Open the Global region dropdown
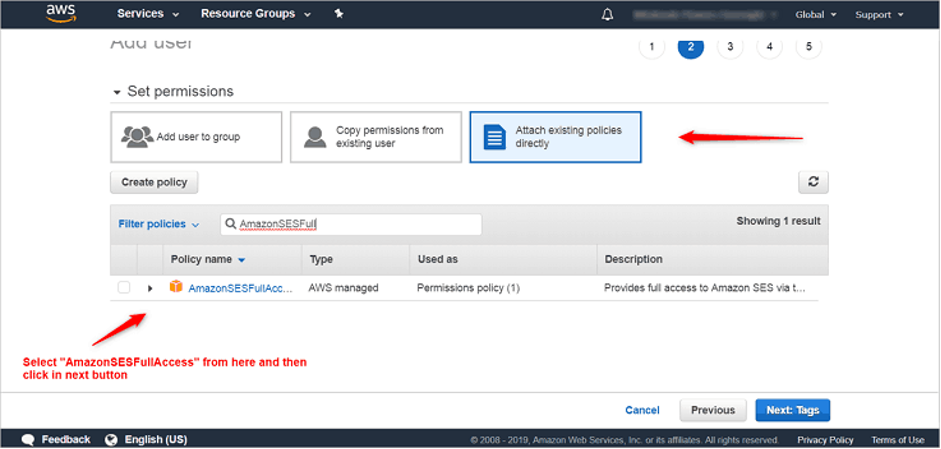This screenshot has width=941, height=449. pos(816,14)
